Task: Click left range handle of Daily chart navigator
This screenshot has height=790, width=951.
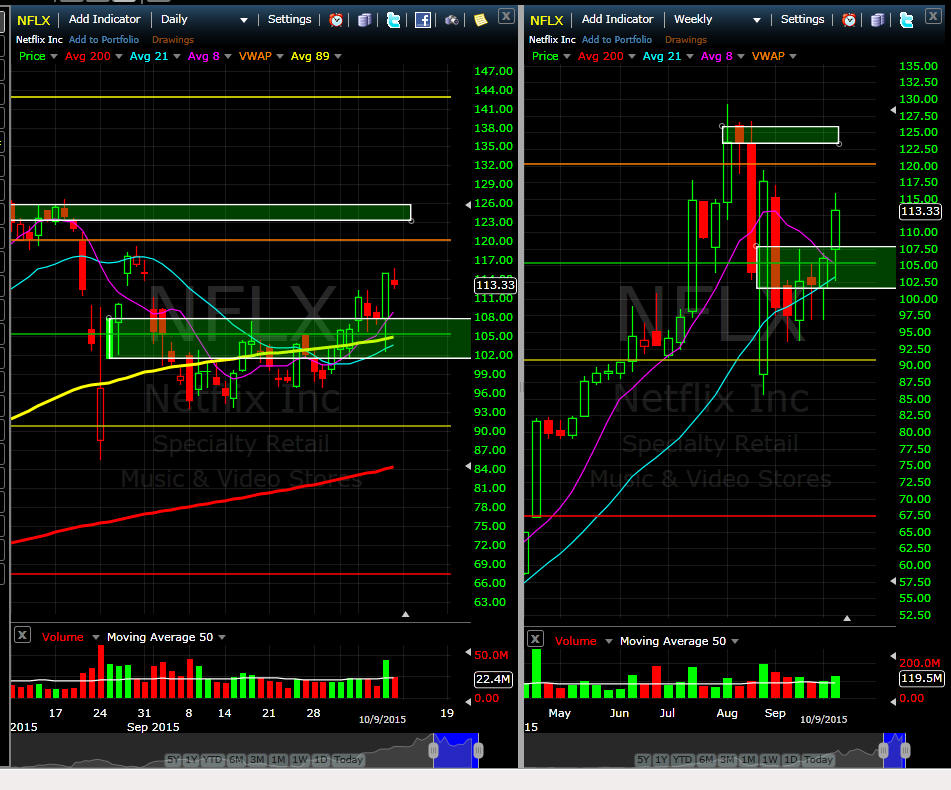Action: [x=433, y=751]
